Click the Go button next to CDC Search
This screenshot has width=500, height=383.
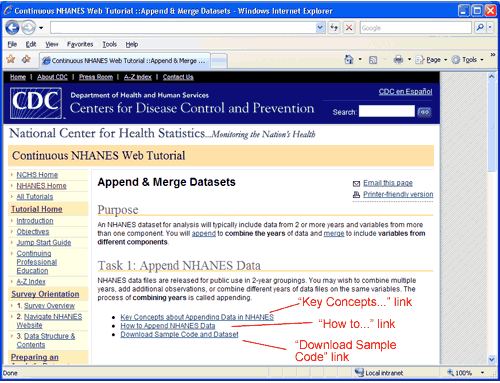coord(424,112)
